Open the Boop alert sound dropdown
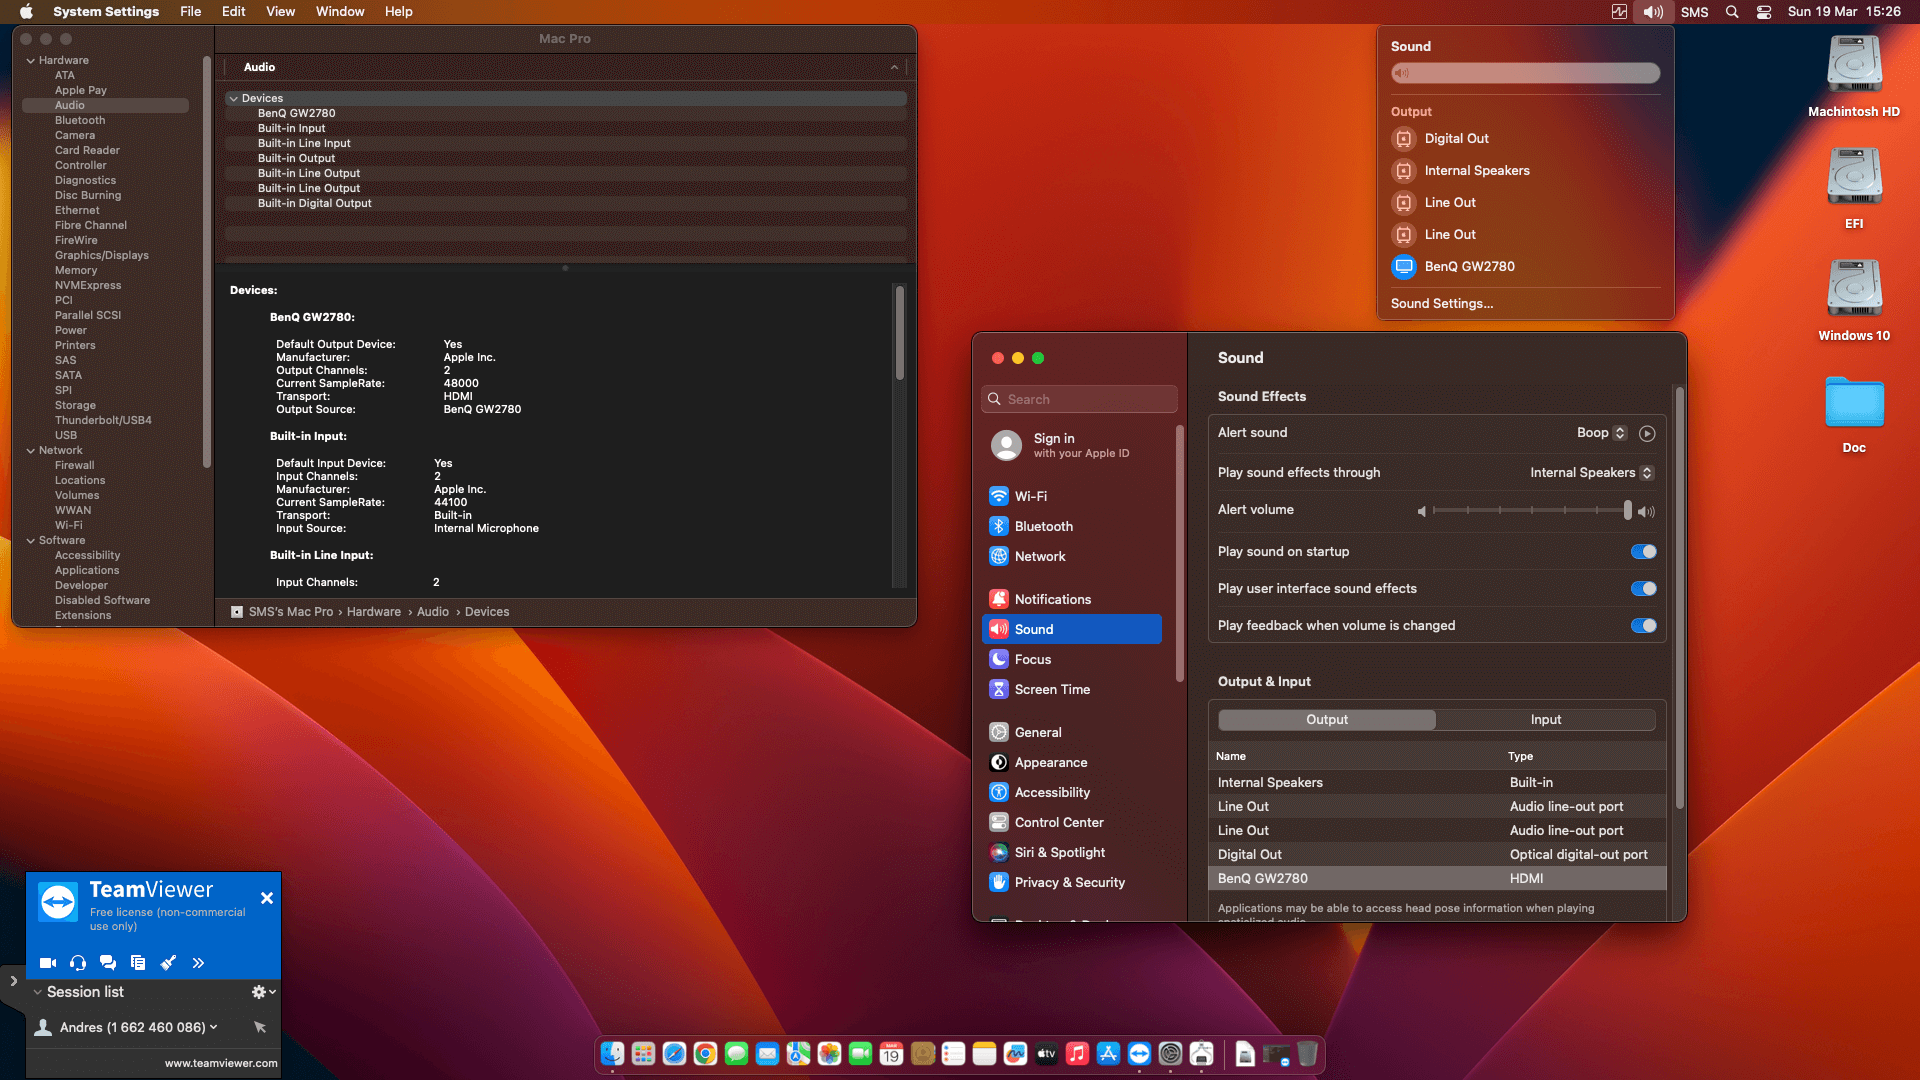The height and width of the screenshot is (1080, 1920). coord(1602,433)
